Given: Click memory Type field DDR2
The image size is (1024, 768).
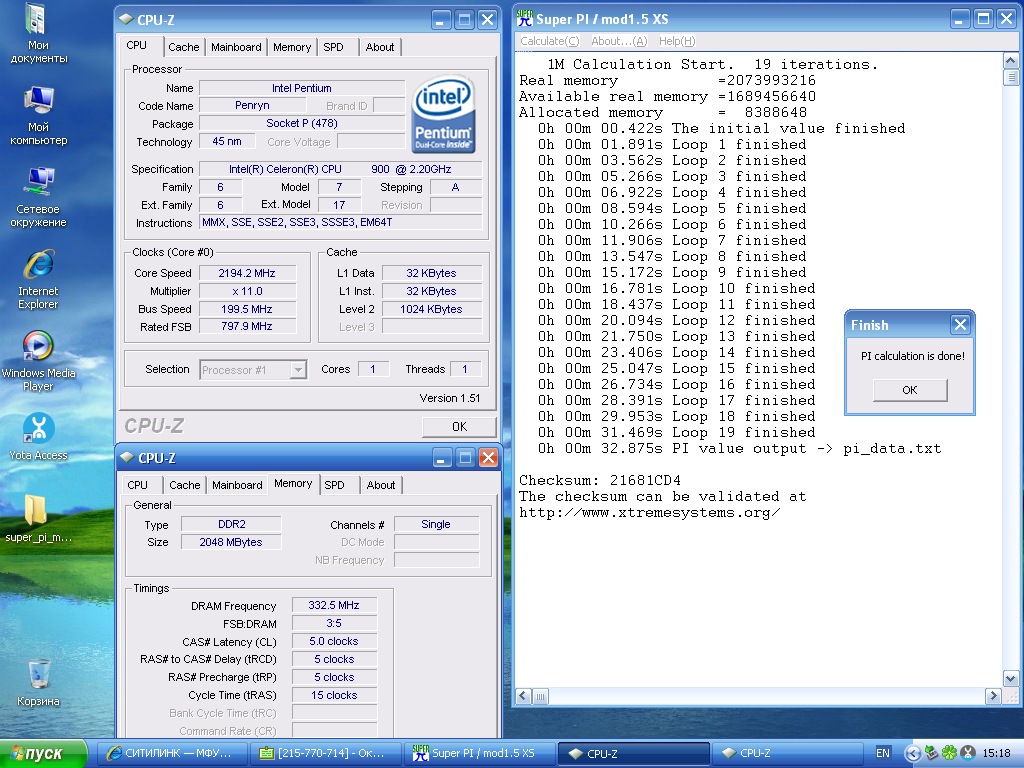Looking at the screenshot, I should coord(231,524).
